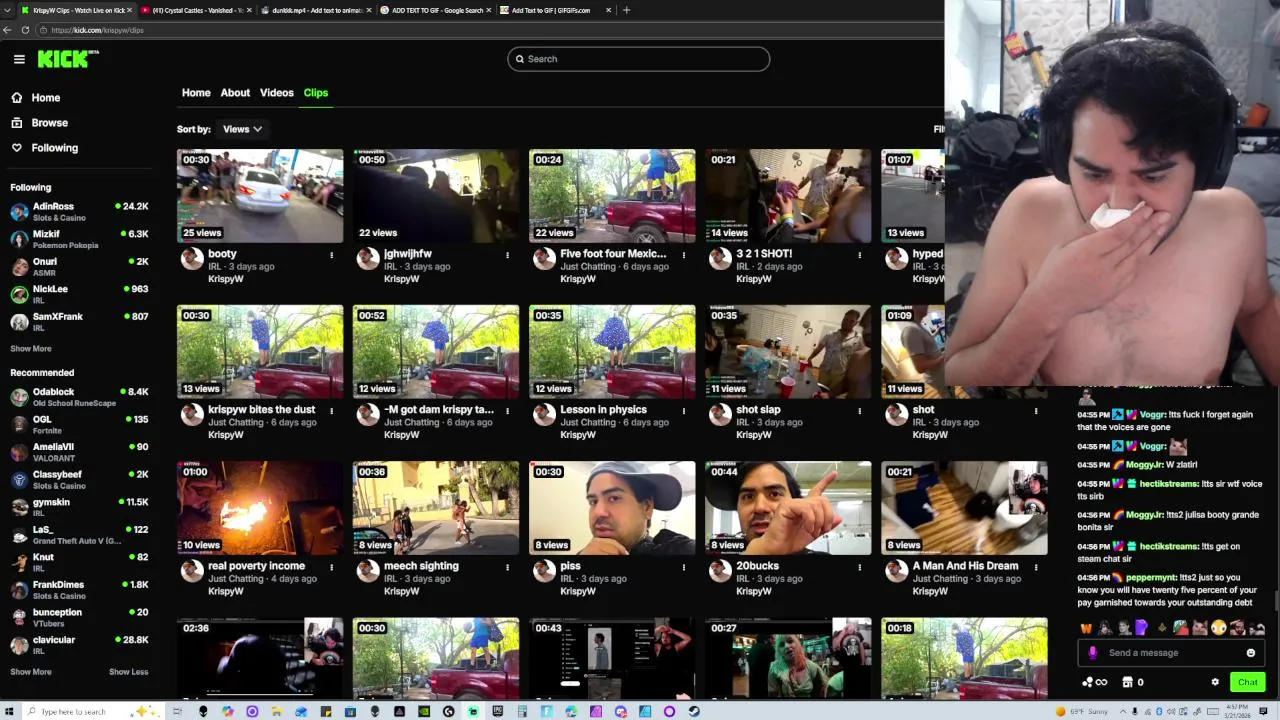Click the purple microphone in chat input
The image size is (1280, 720).
[x=1092, y=653]
